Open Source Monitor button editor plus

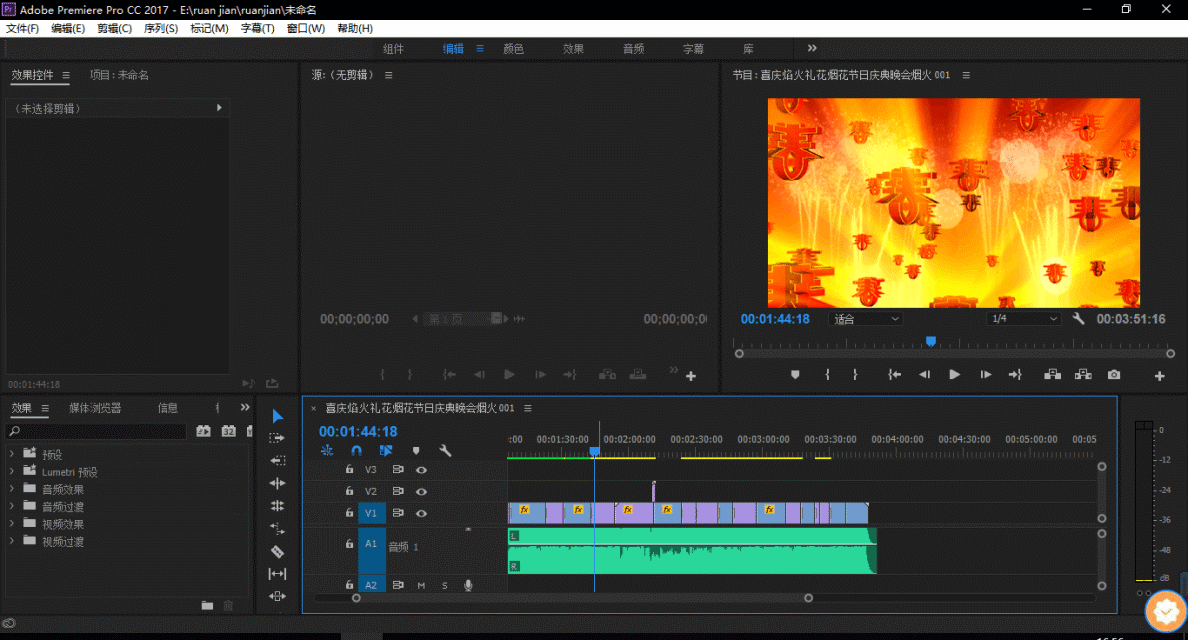tap(691, 376)
